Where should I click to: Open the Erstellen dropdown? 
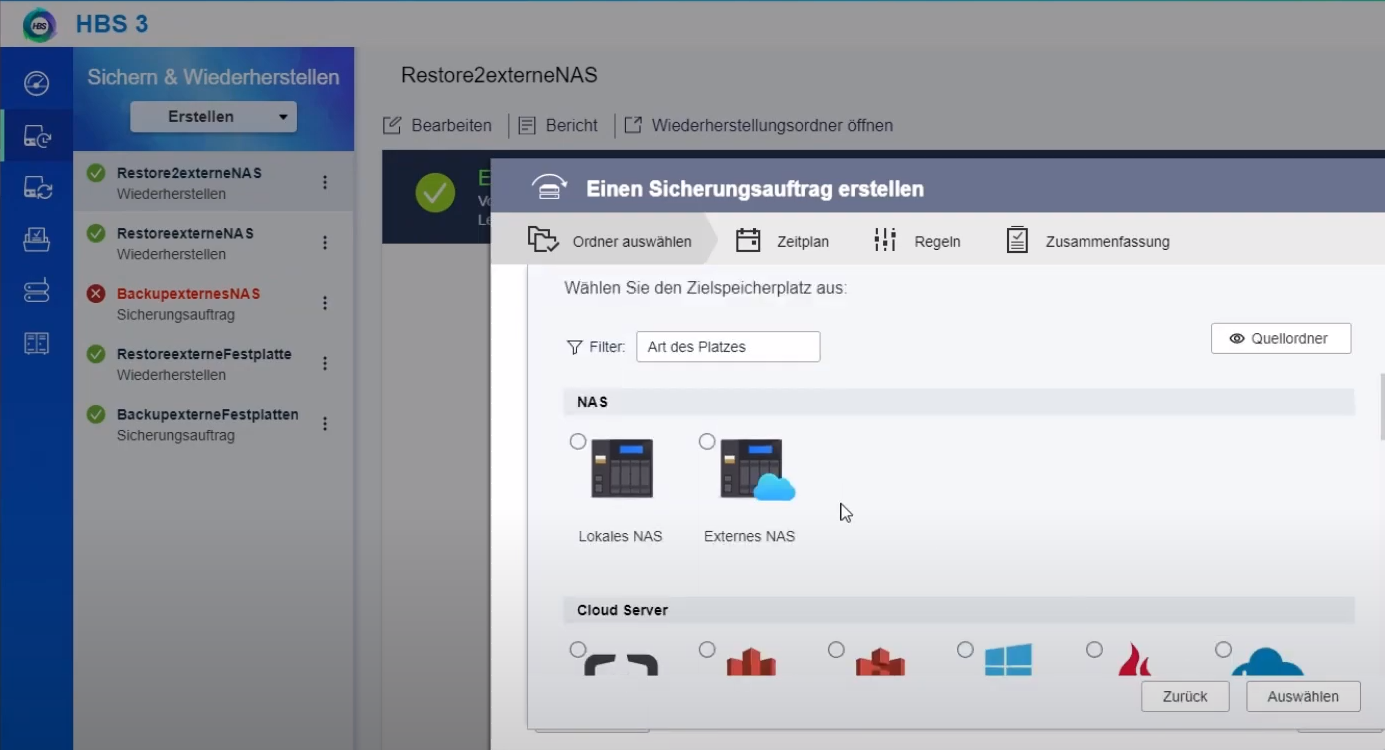click(214, 117)
